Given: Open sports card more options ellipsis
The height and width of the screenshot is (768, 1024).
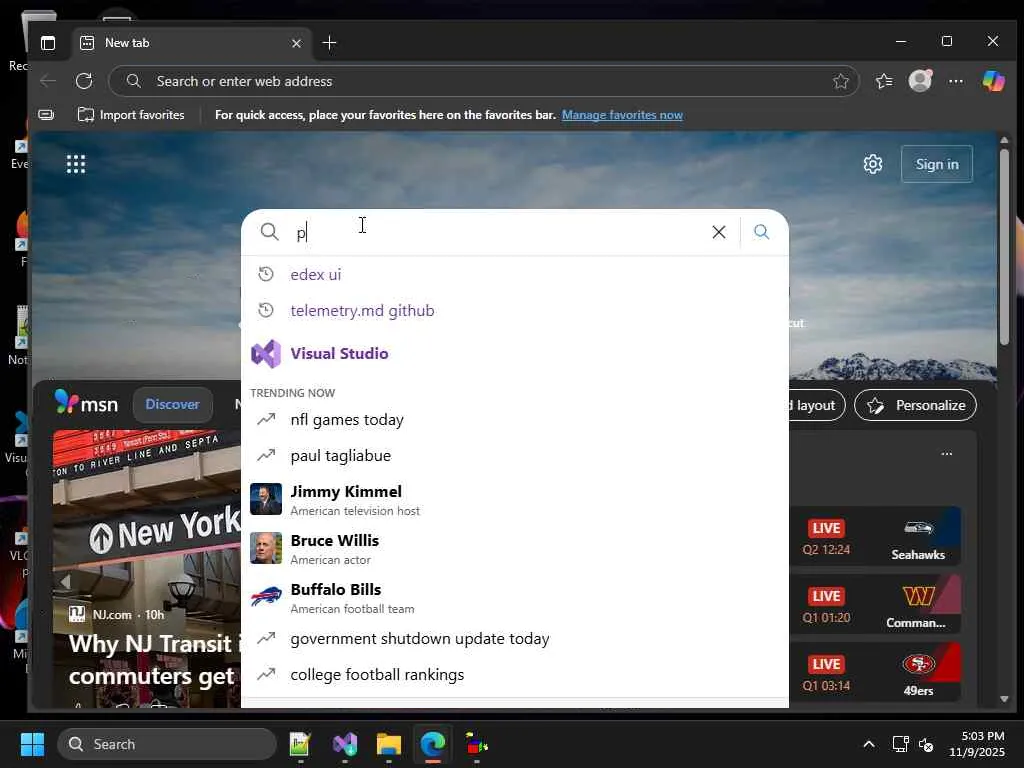Looking at the screenshot, I should click(x=947, y=454).
